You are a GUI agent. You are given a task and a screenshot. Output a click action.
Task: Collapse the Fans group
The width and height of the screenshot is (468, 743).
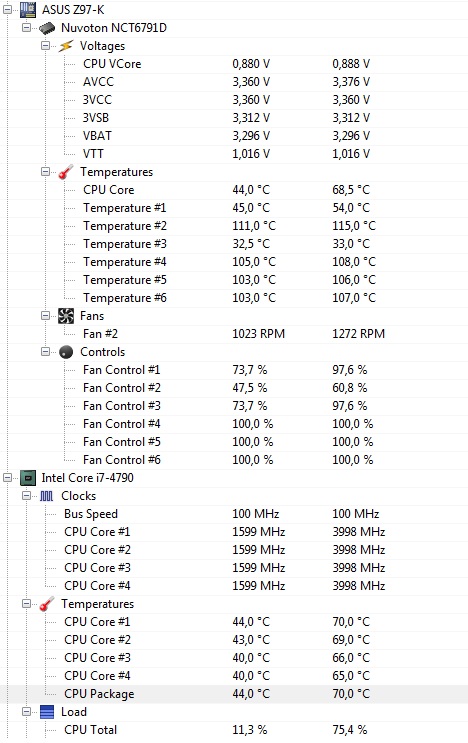(x=45, y=316)
